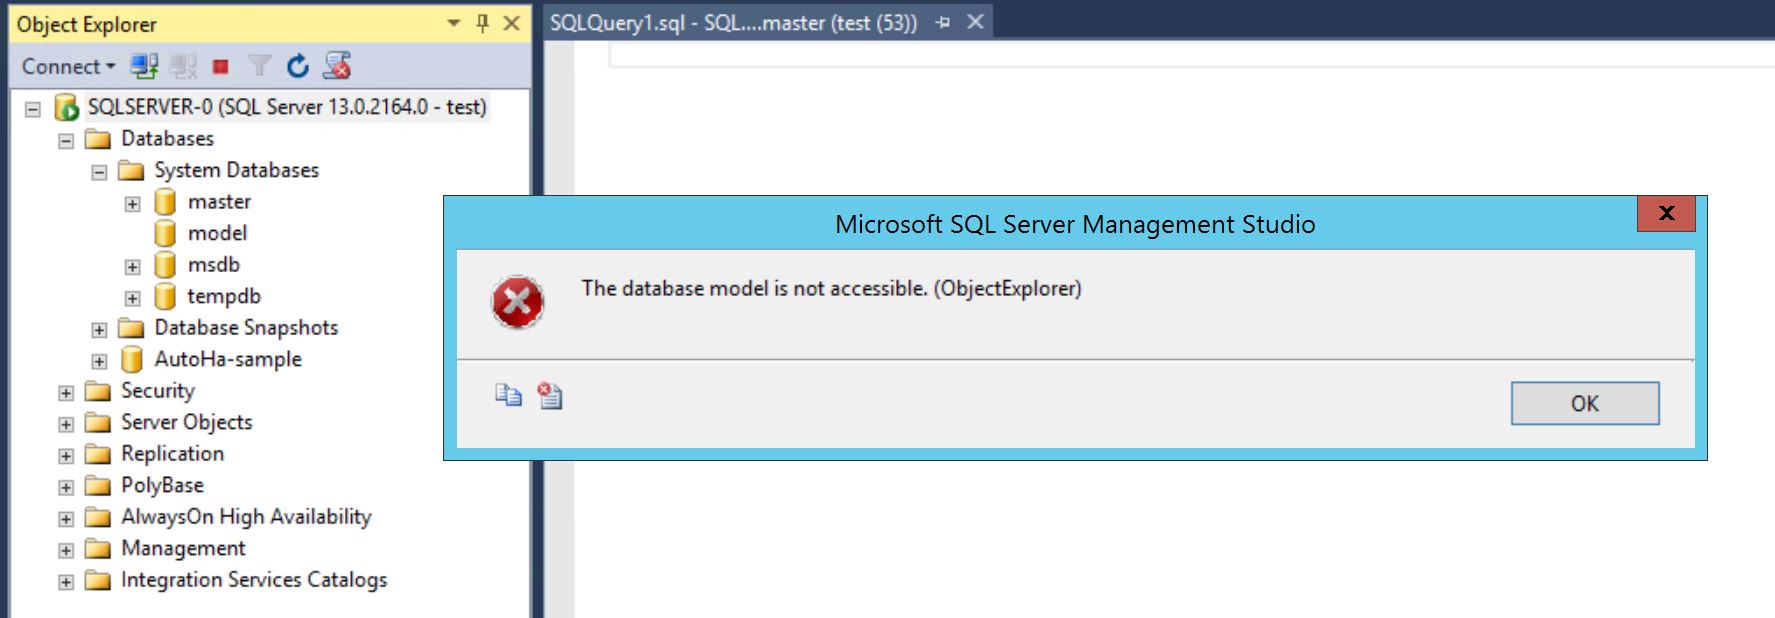
Task: Expand the Management node
Action: tap(66, 550)
